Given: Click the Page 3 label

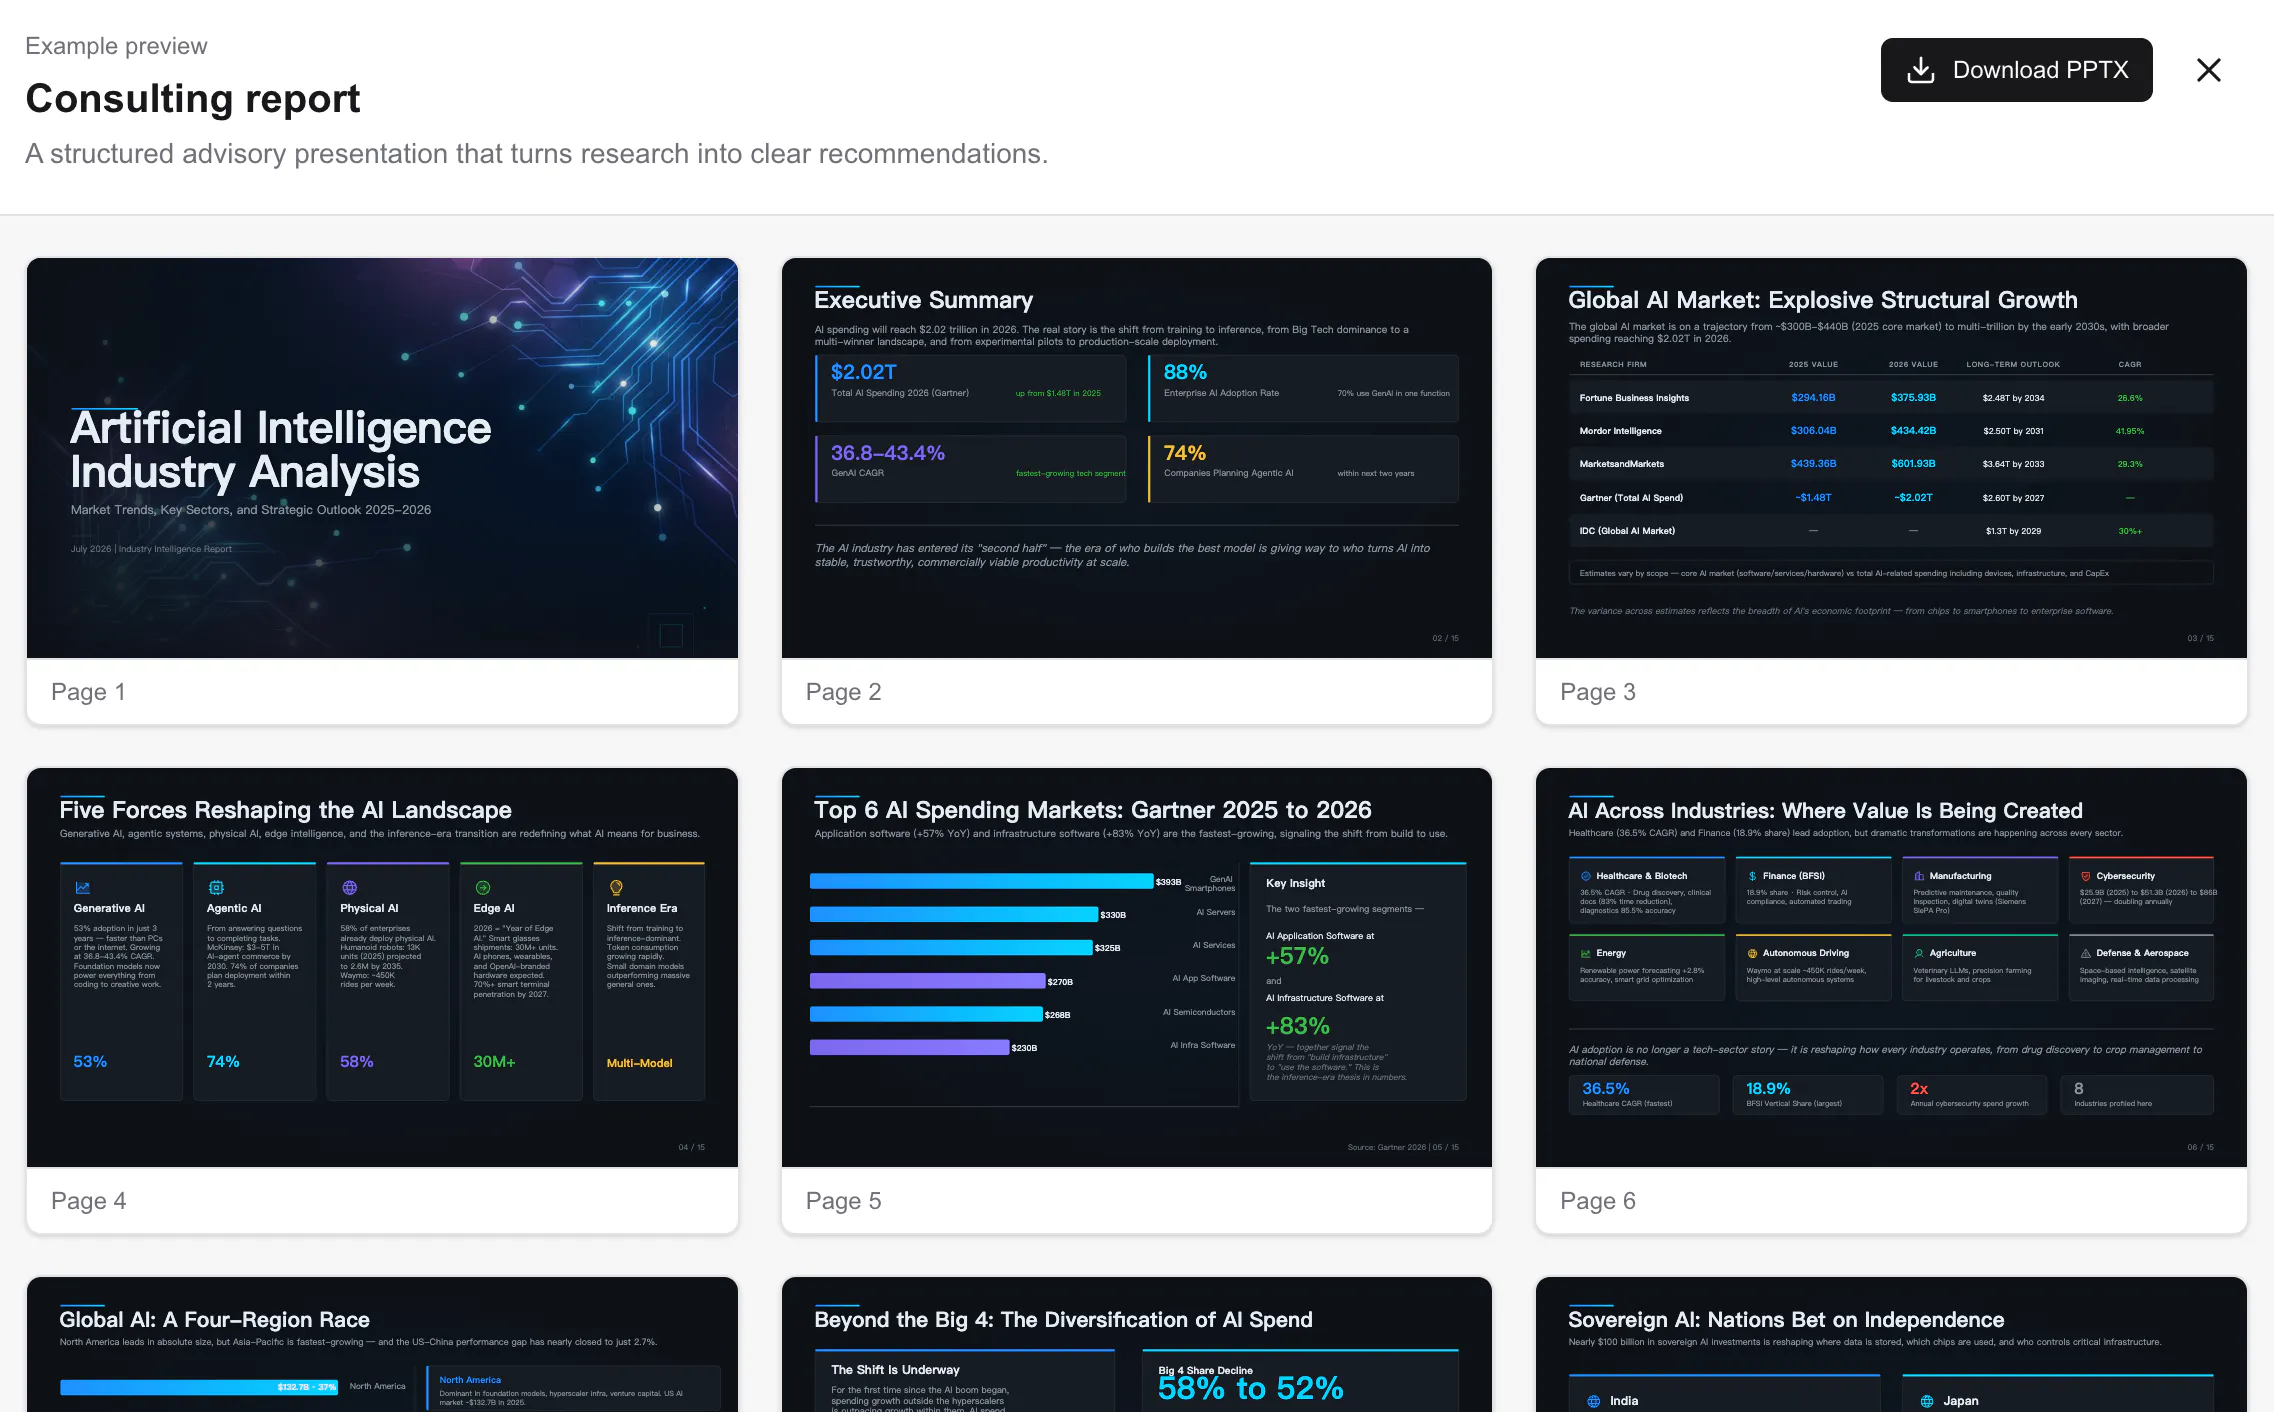Looking at the screenshot, I should pos(1598,692).
